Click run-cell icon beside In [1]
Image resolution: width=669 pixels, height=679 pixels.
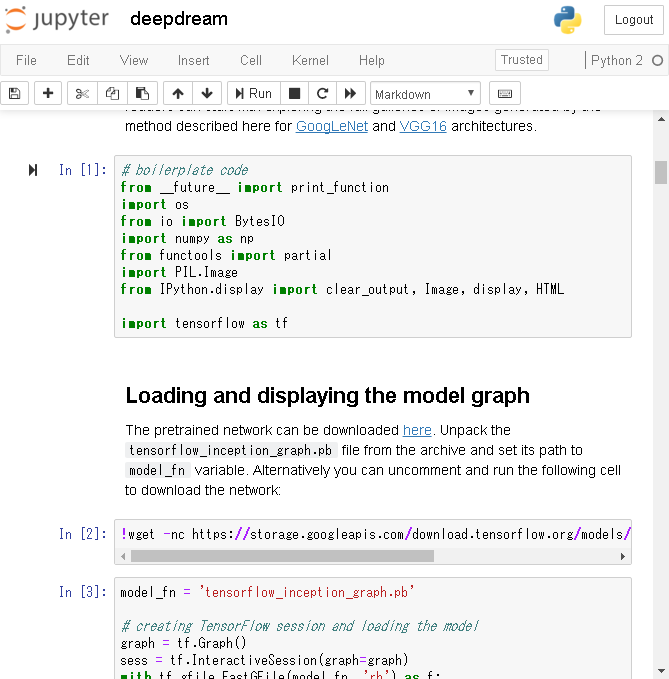point(33,170)
